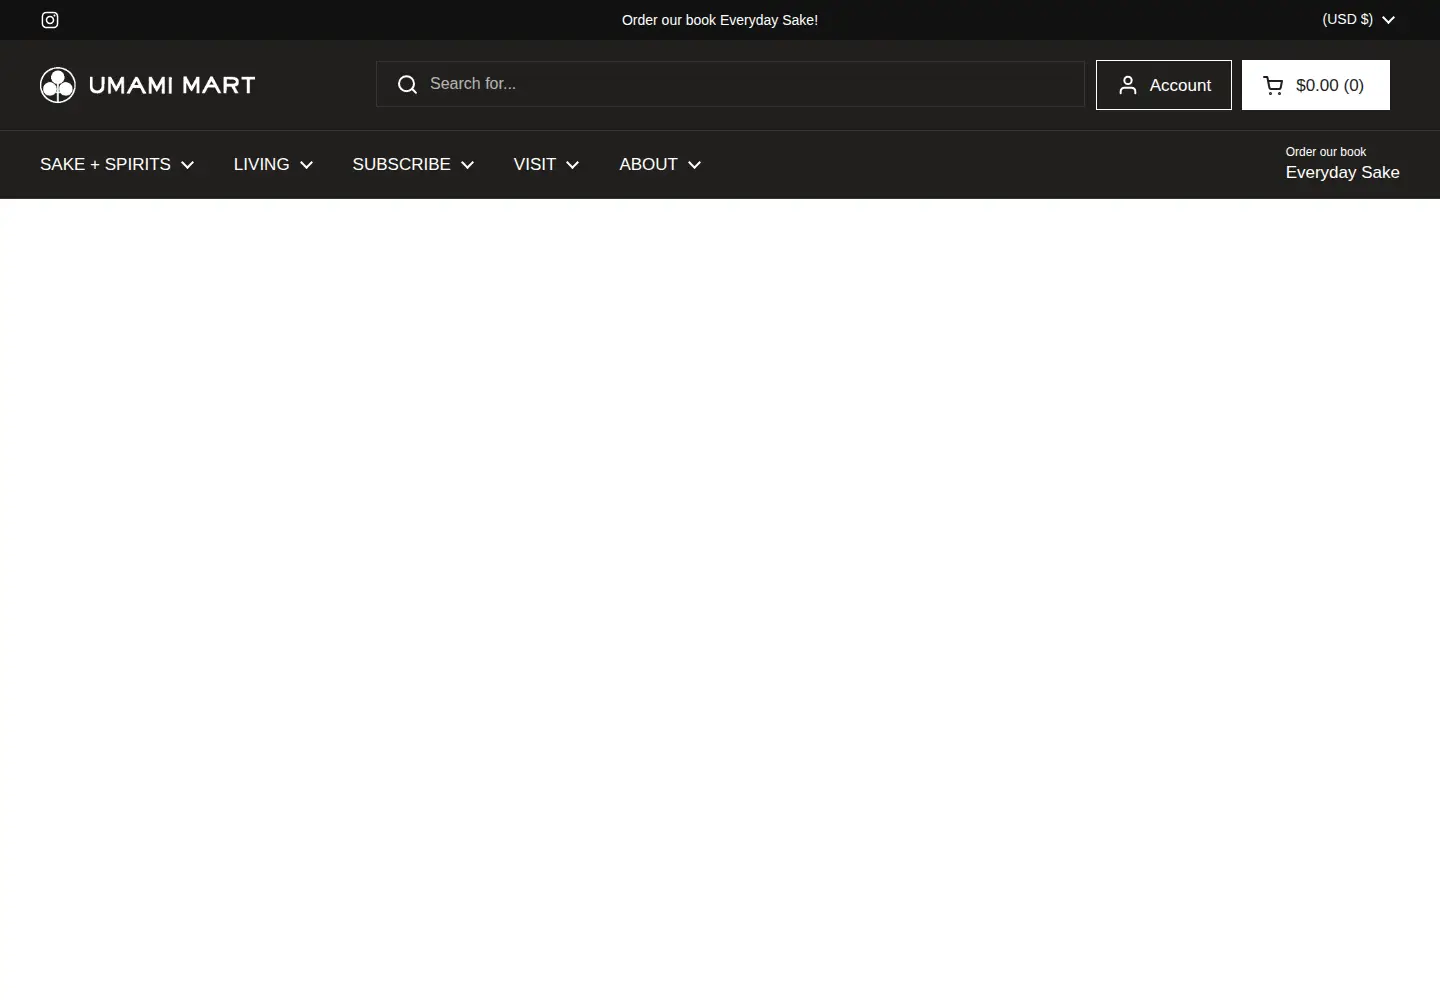The height and width of the screenshot is (1000, 1440).
Task: Open the Everyday Sake book link
Action: coord(1342,164)
